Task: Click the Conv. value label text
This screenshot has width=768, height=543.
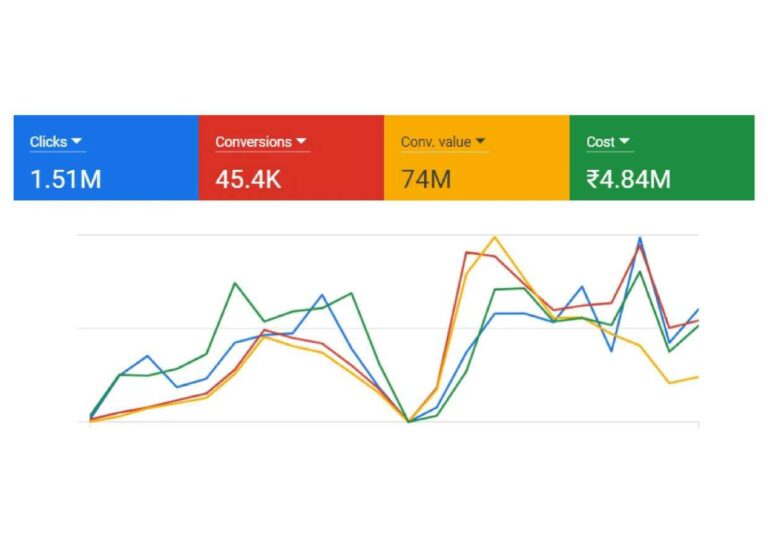Action: 435,142
